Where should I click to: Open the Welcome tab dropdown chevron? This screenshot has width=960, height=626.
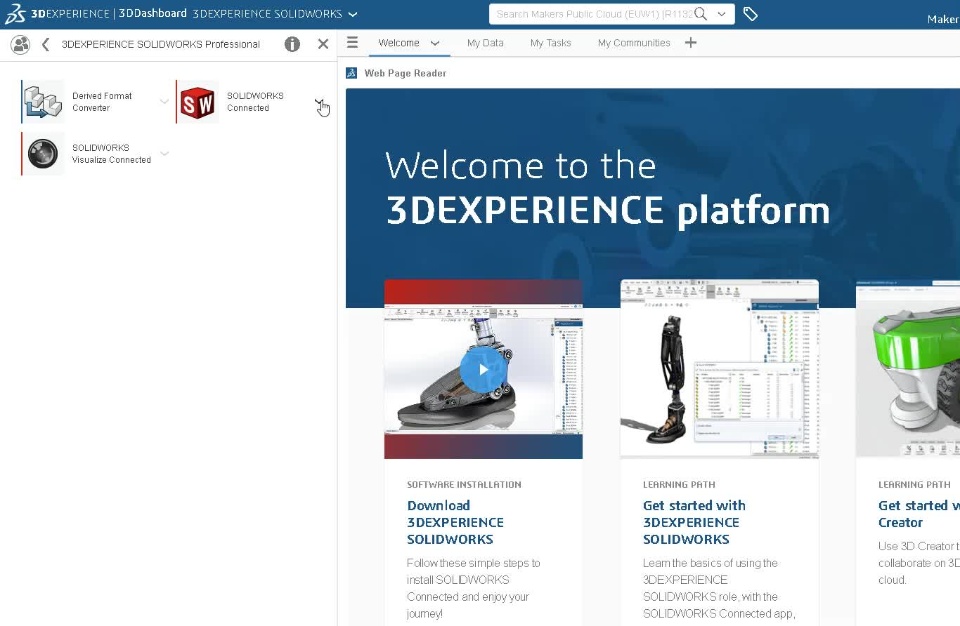pyautogui.click(x=435, y=43)
